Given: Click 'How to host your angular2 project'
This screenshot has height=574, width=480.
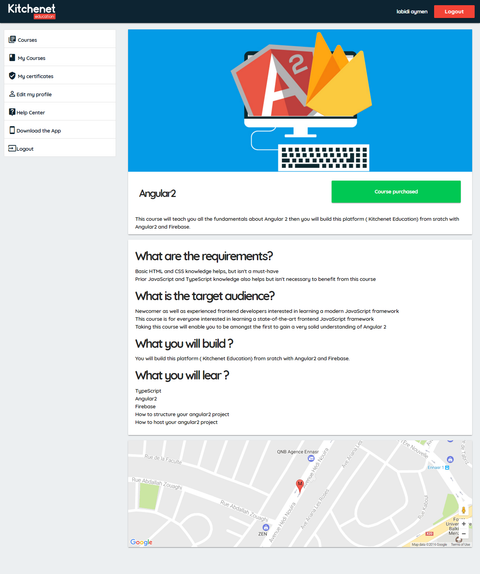Looking at the screenshot, I should (x=176, y=422).
